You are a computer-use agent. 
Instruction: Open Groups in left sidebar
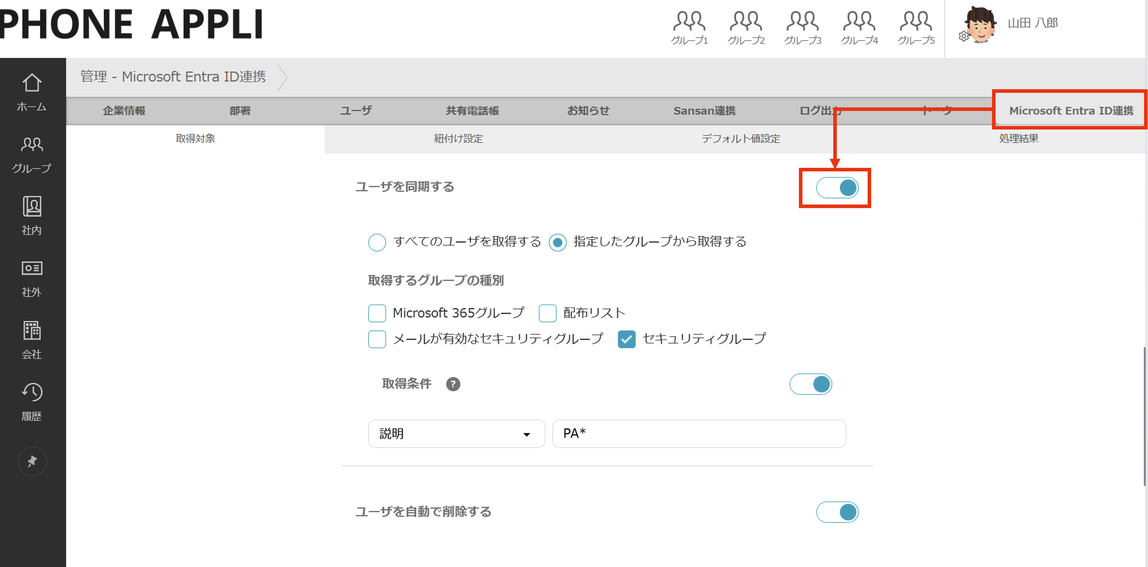click(32, 154)
